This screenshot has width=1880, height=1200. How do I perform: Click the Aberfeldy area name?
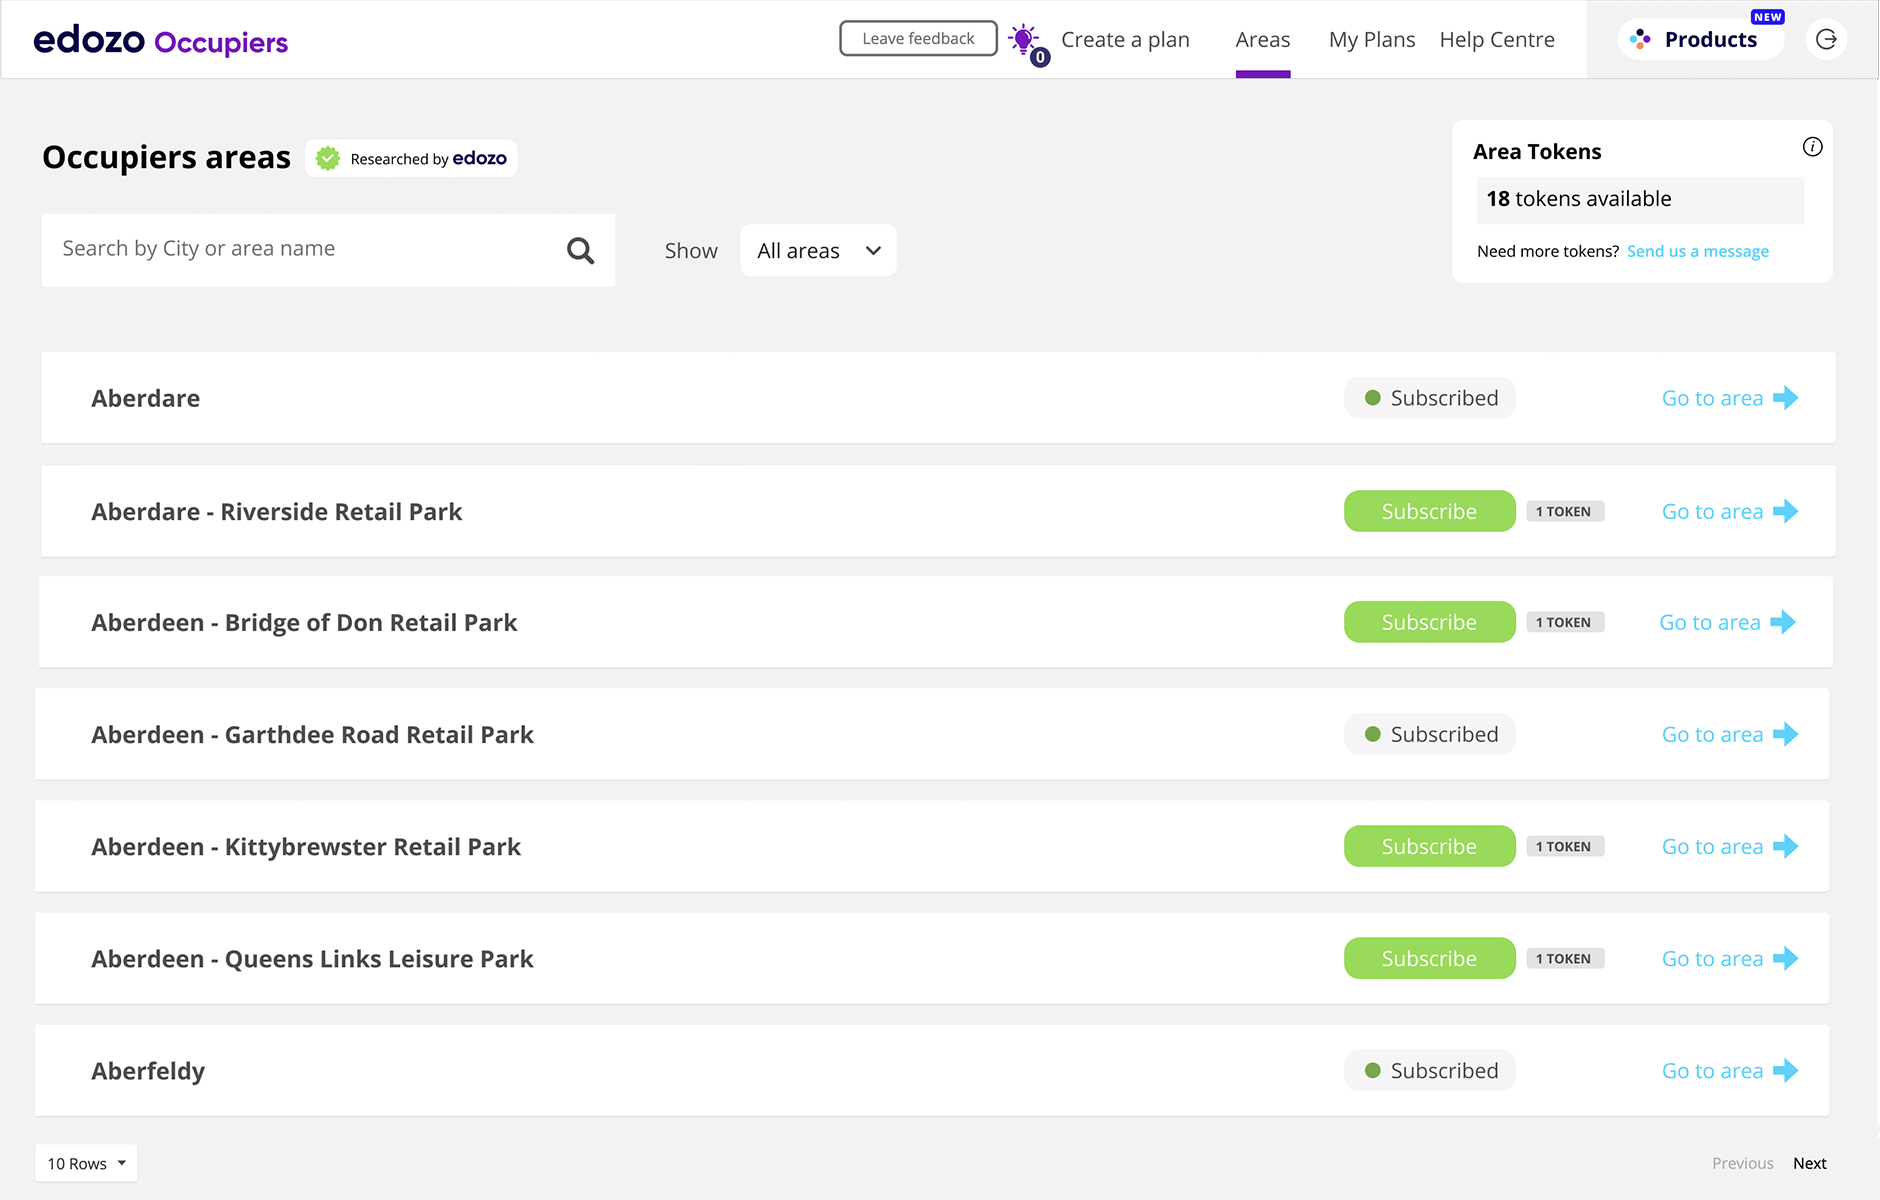(x=148, y=1071)
